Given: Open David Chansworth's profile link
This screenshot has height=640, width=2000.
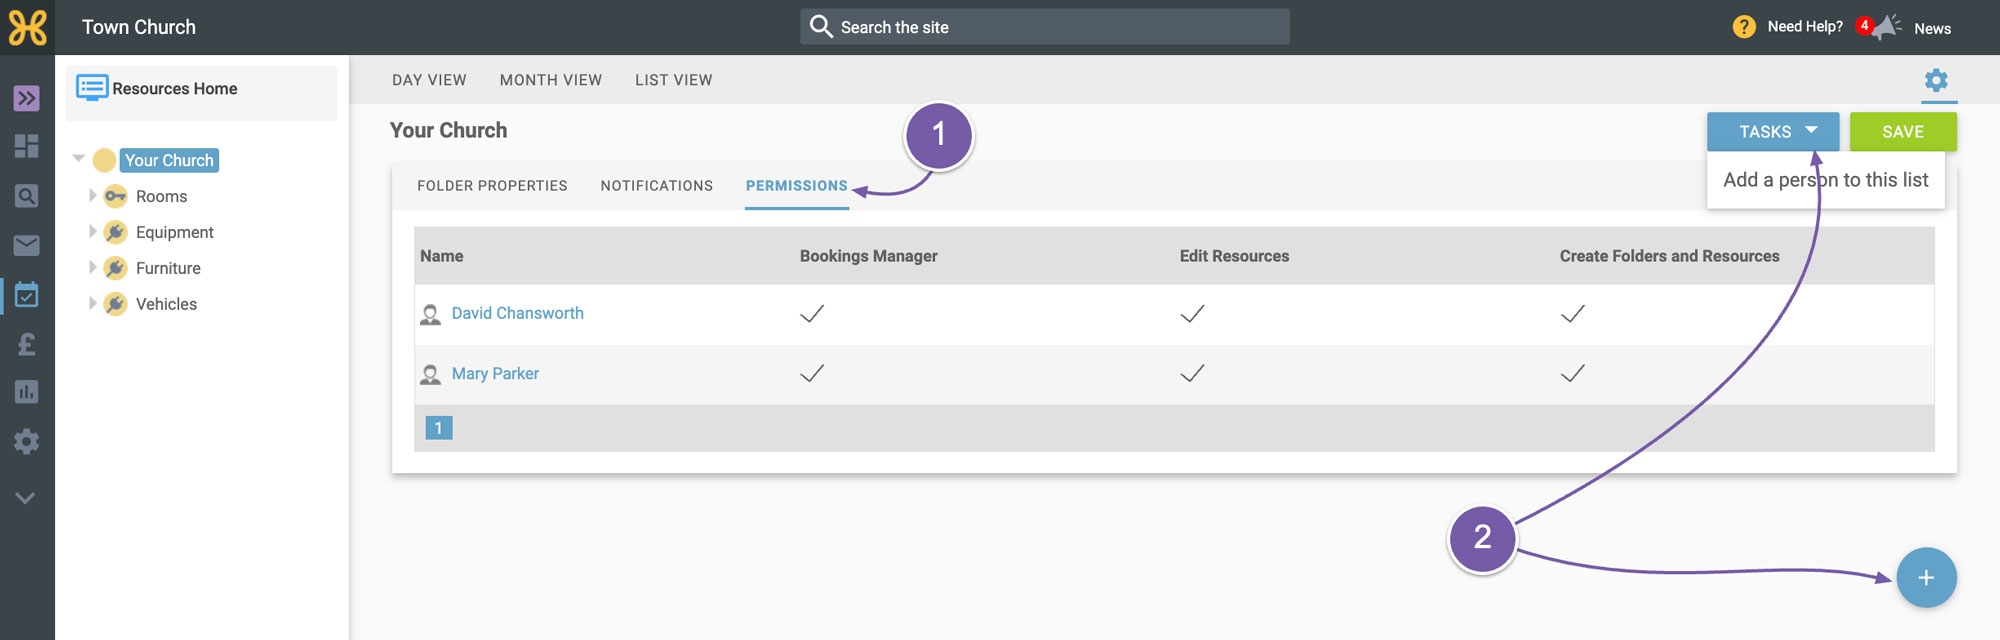Looking at the screenshot, I should pyautogui.click(x=518, y=313).
